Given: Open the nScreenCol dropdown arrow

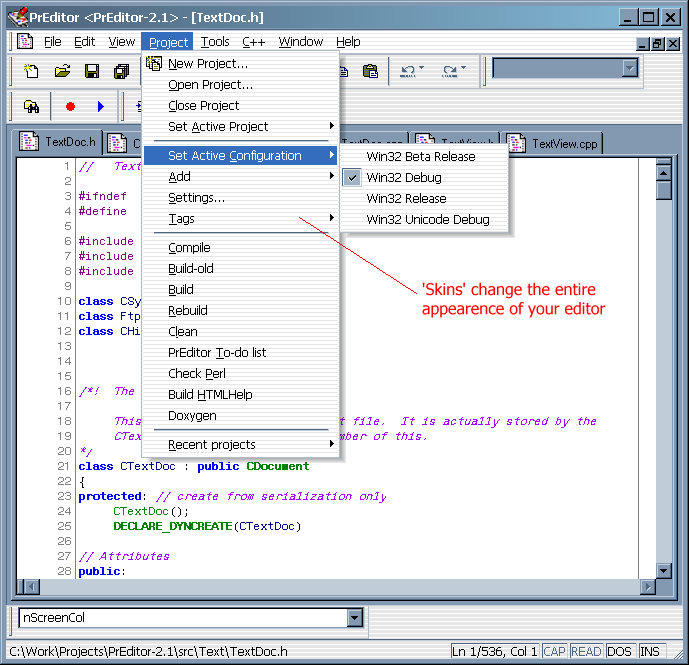Looking at the screenshot, I should coord(354,618).
